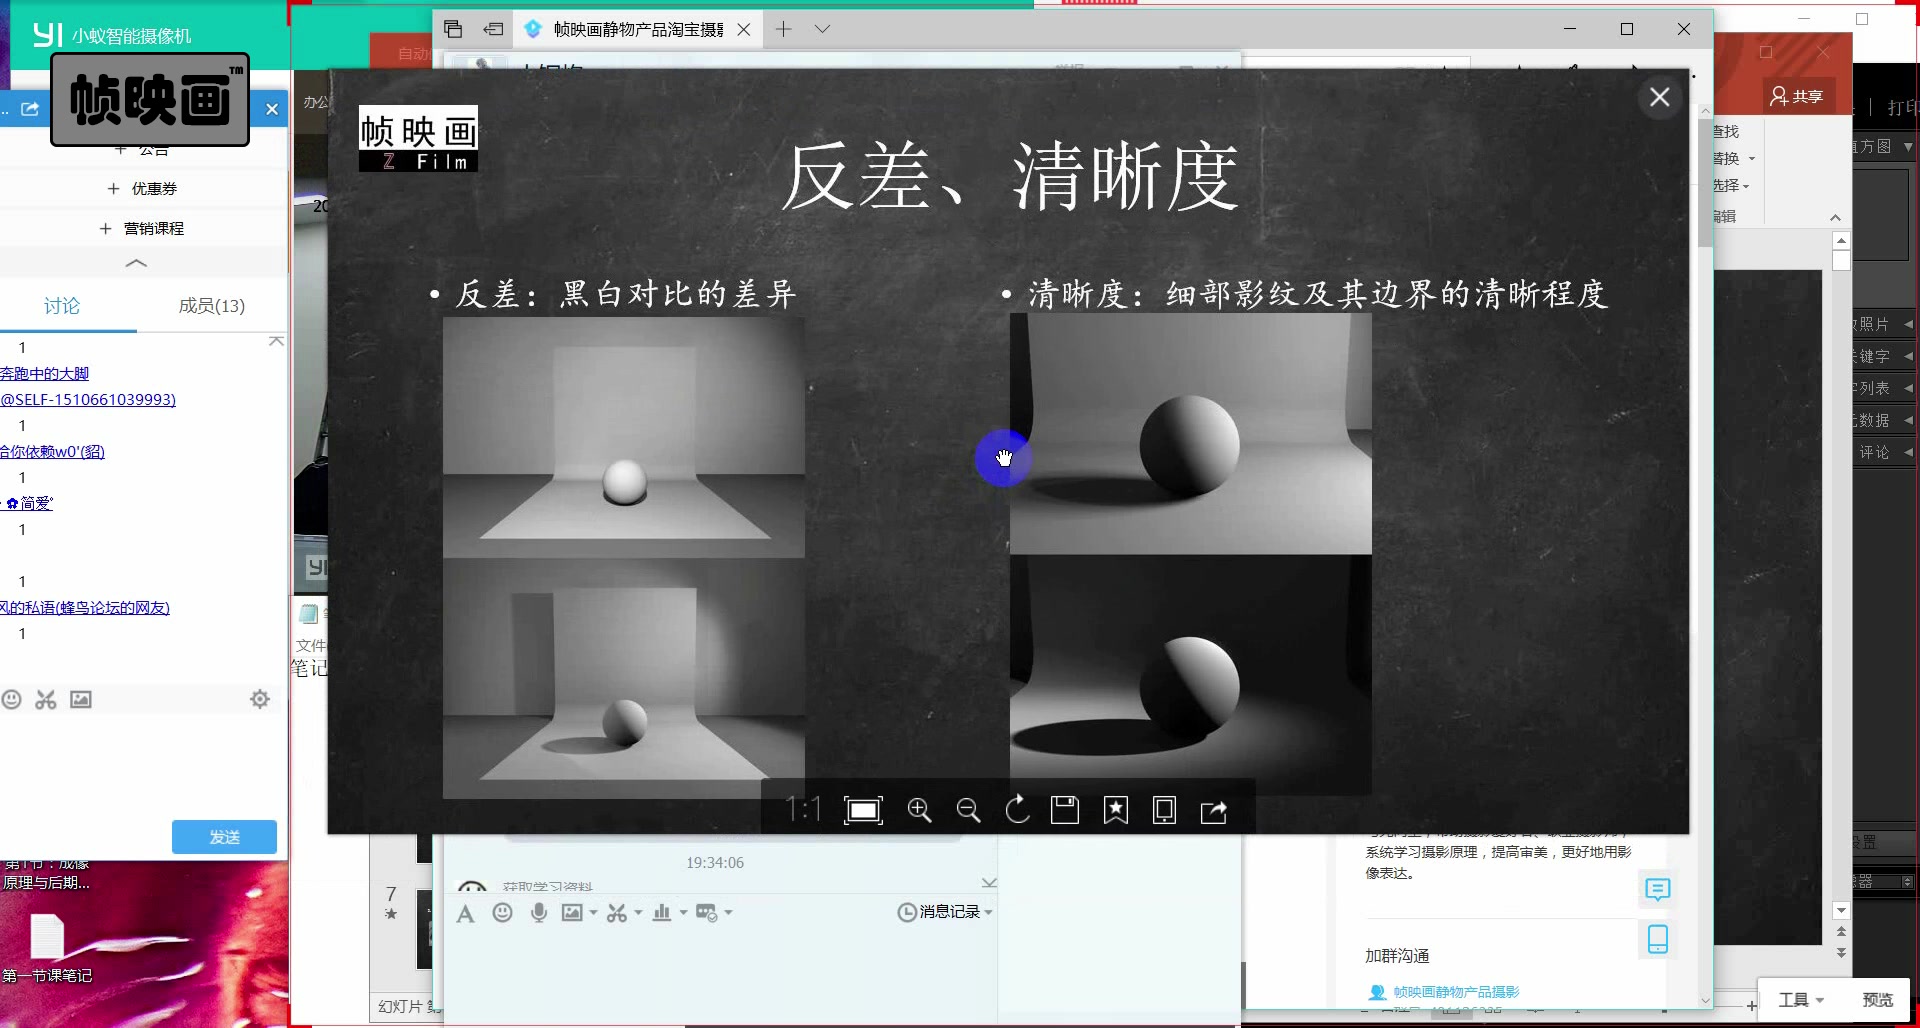
Task: Click the share icon in left panel header
Action: (x=30, y=109)
